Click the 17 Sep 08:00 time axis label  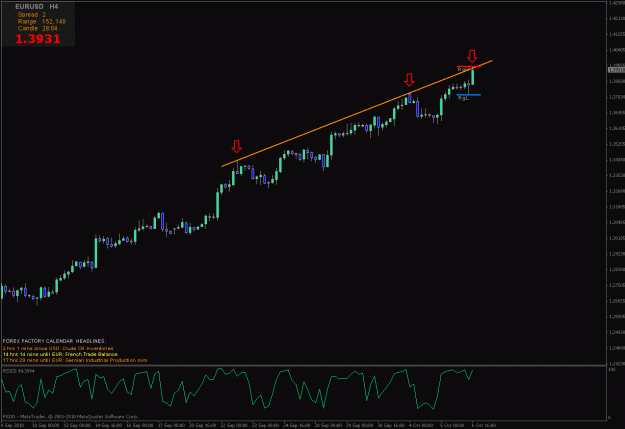pos(171,425)
